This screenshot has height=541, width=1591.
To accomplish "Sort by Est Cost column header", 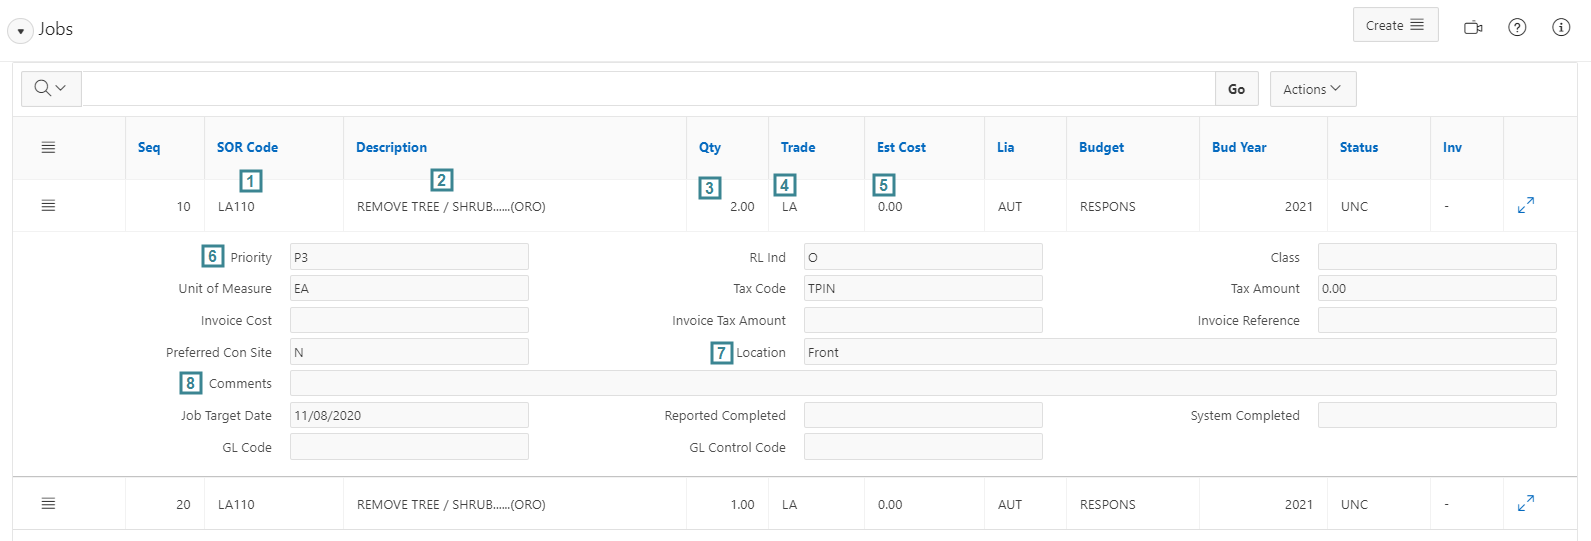I will [x=901, y=148].
